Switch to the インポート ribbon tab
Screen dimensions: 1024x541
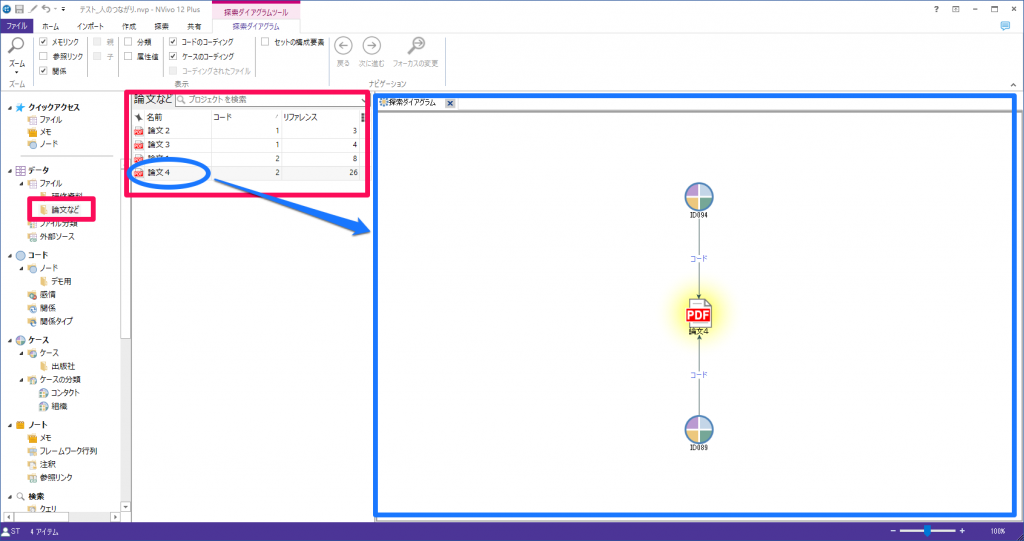[x=90, y=25]
